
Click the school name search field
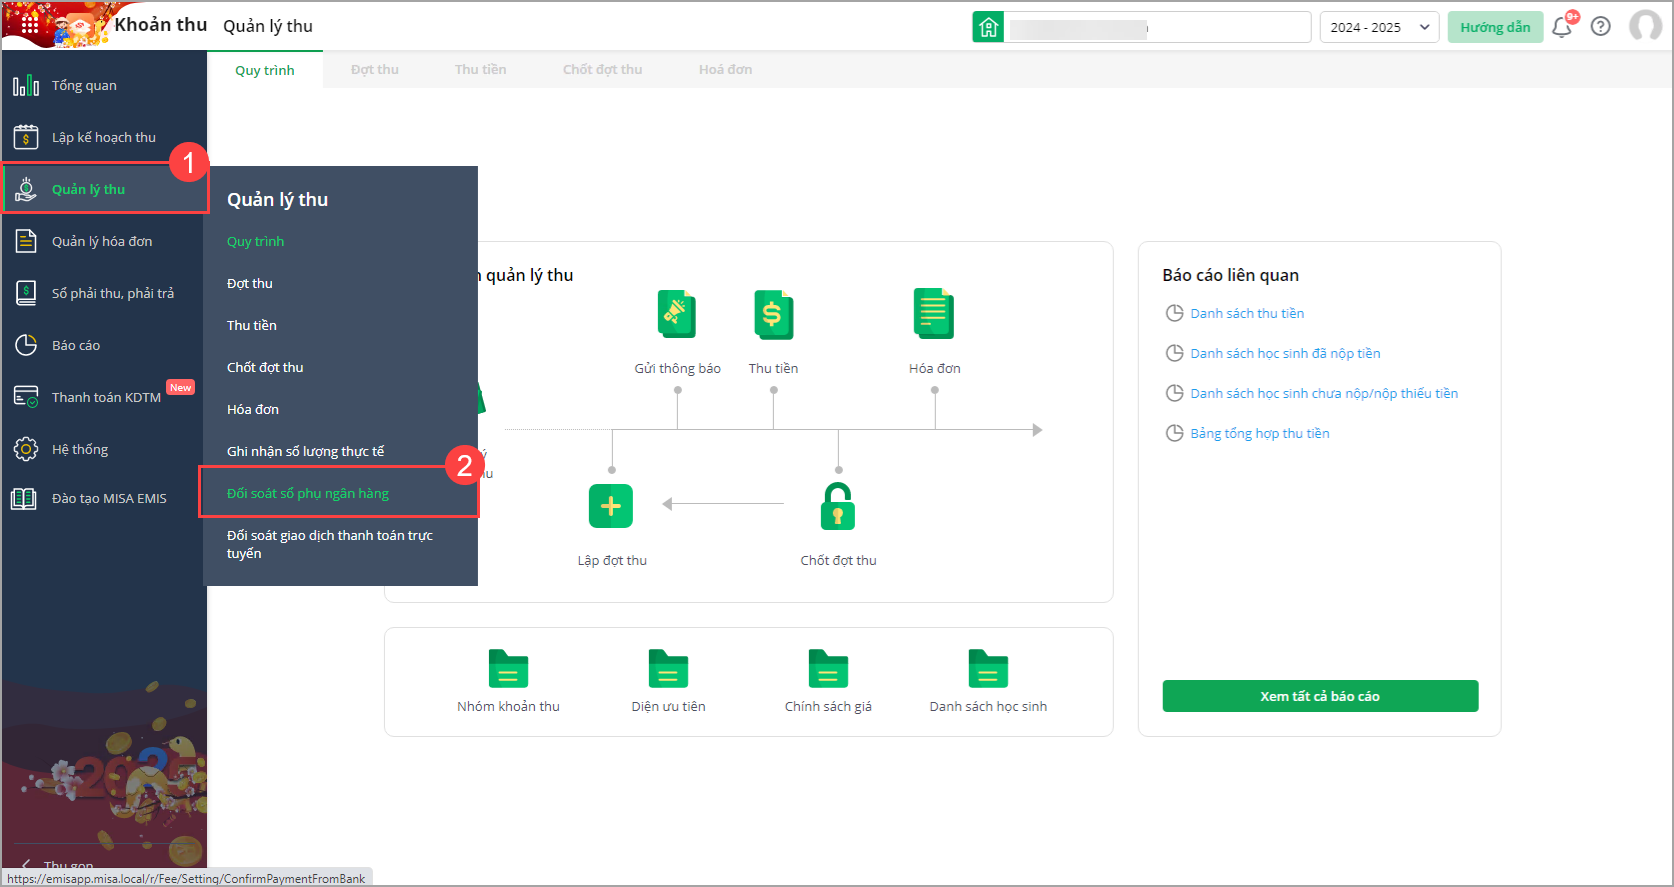[x=1158, y=27]
